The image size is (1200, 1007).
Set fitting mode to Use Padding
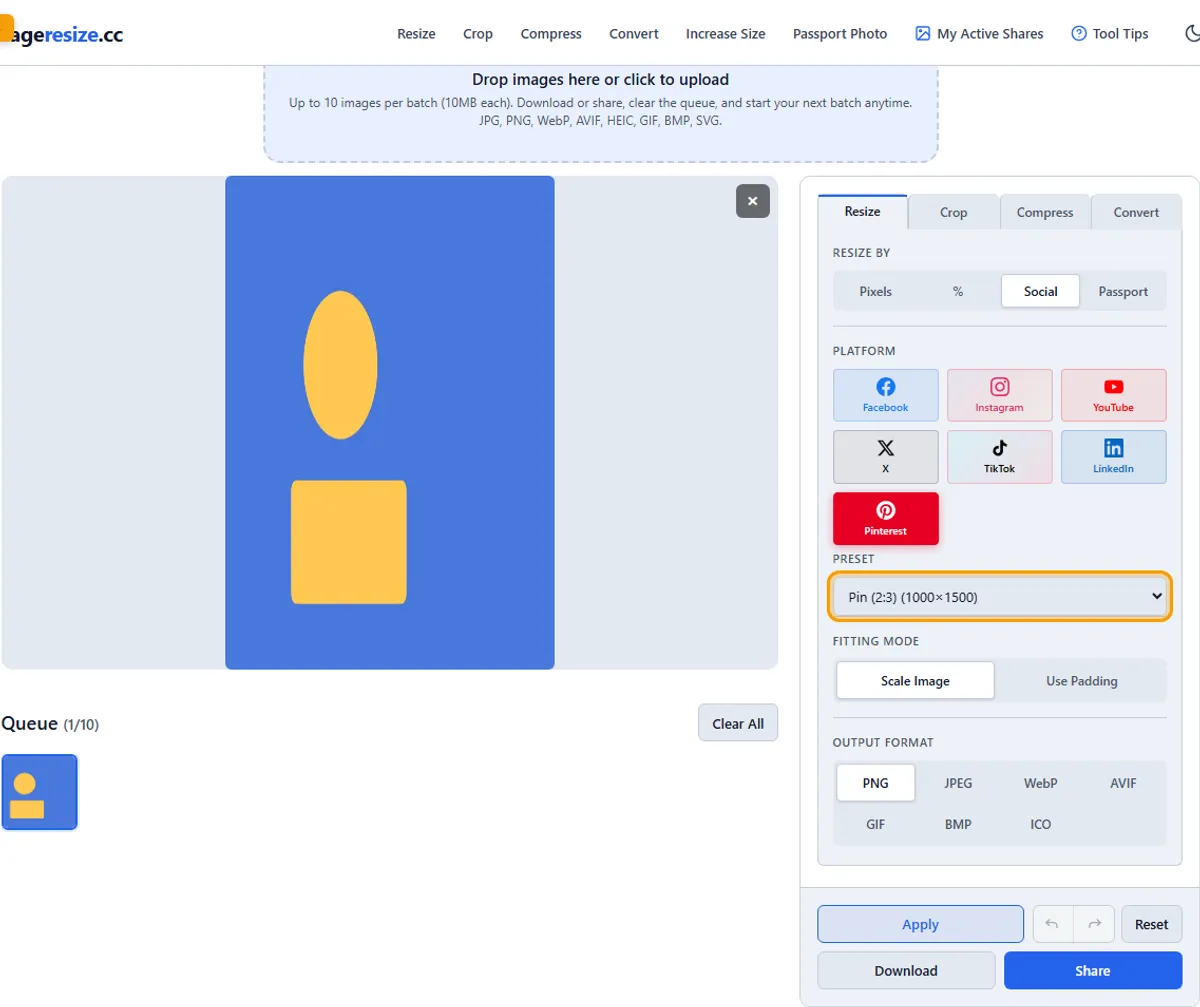point(1081,680)
